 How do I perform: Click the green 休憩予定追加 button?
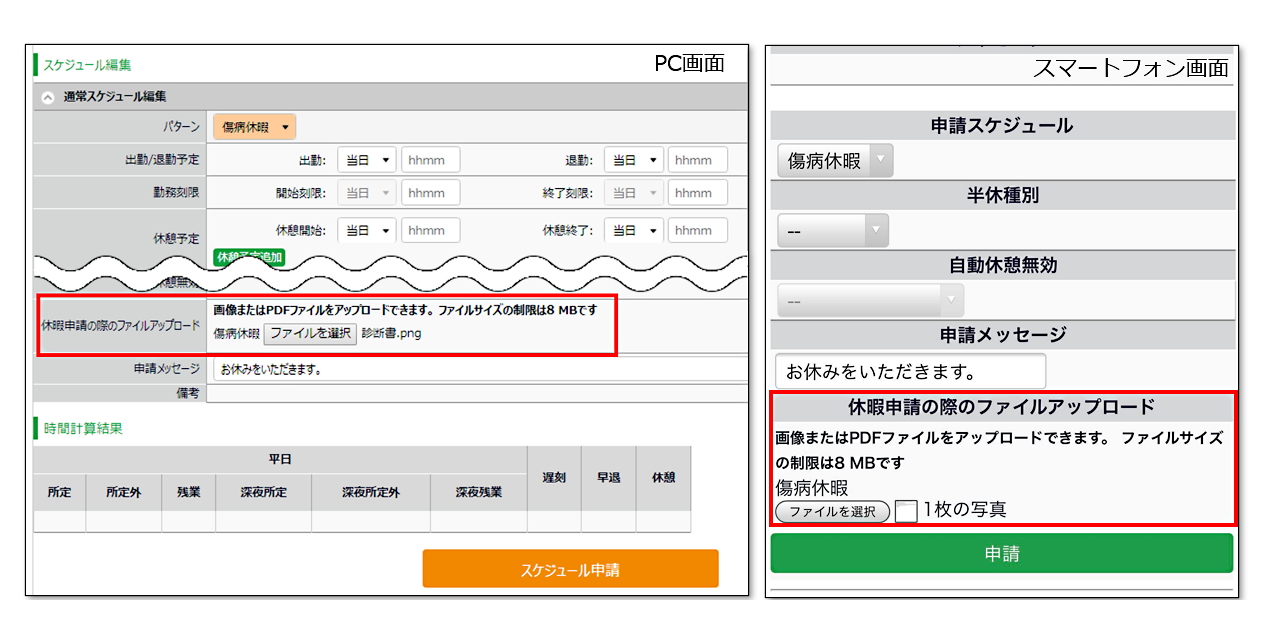tap(250, 257)
